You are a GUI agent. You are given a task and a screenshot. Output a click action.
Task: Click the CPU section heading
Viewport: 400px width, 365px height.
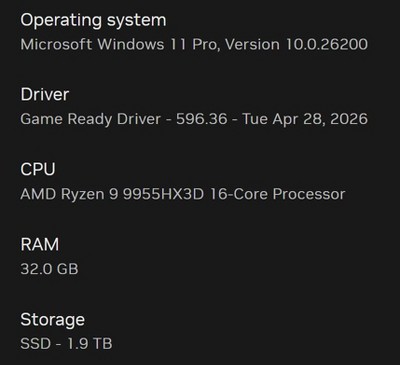tap(38, 169)
